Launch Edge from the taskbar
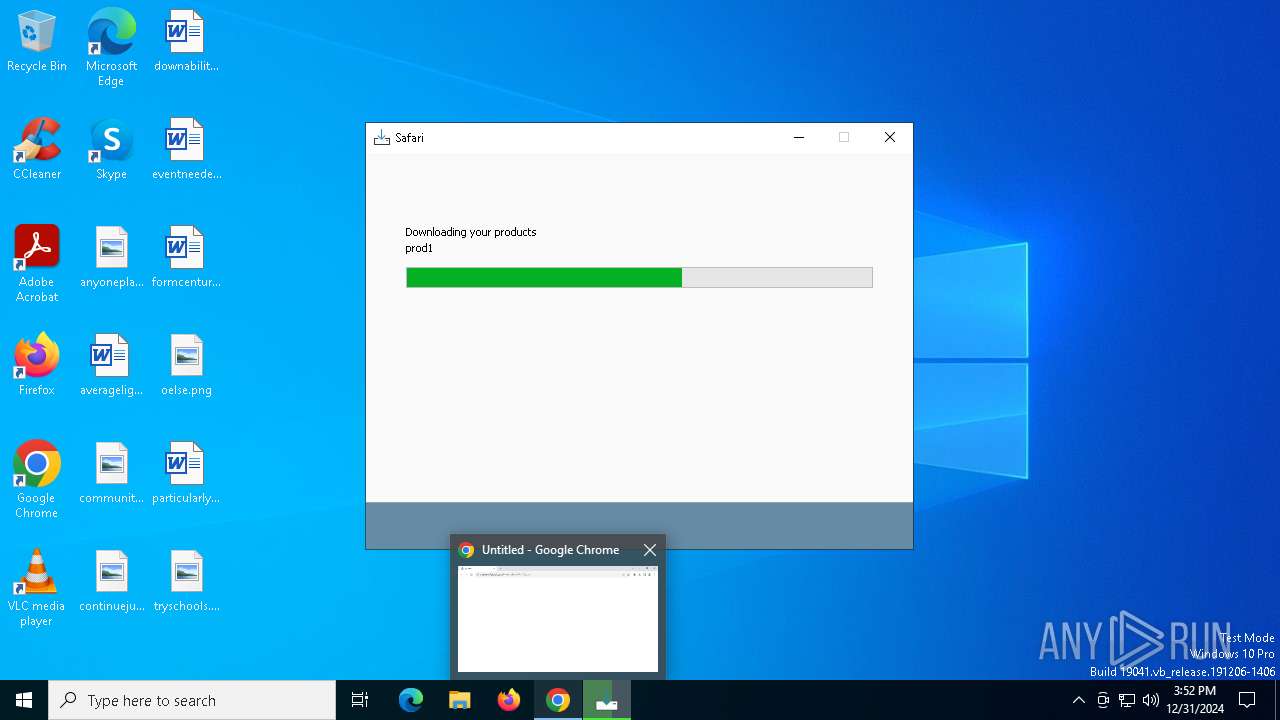 [411, 700]
